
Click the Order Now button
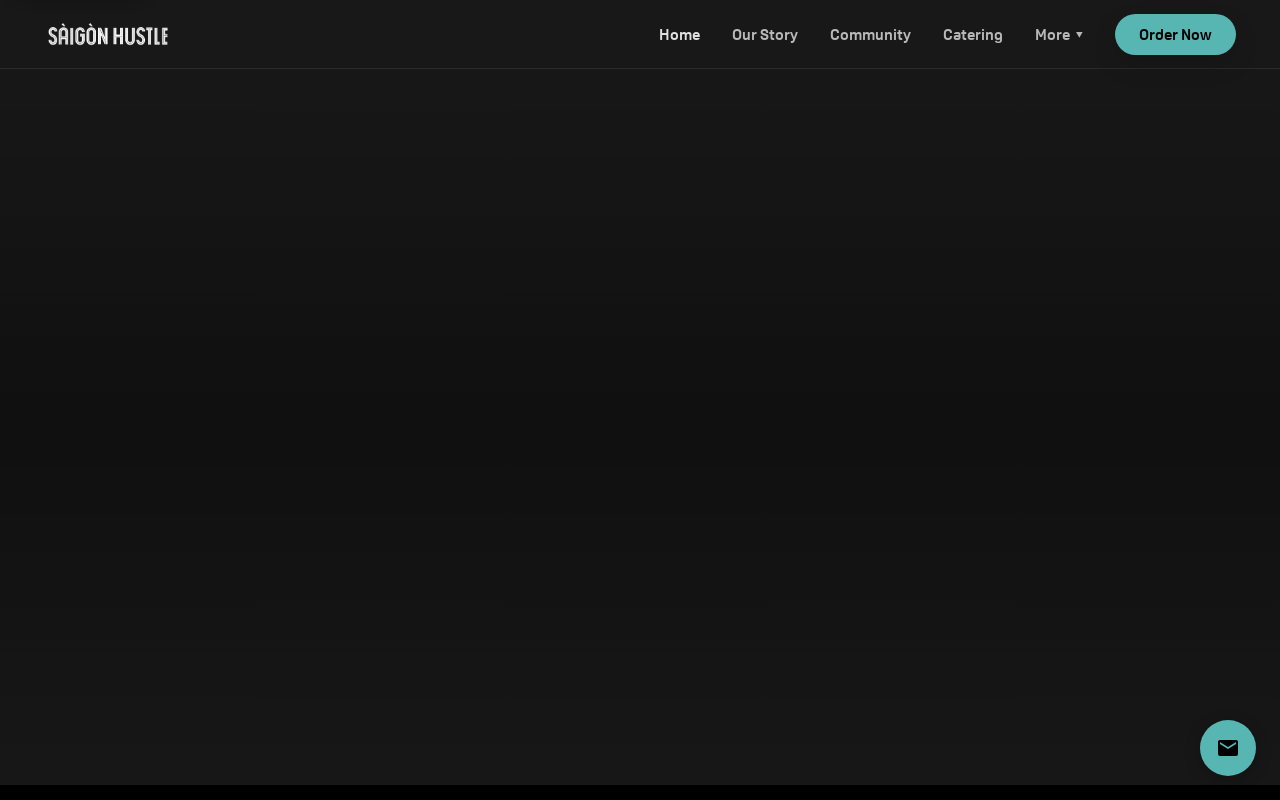pos(1175,34)
